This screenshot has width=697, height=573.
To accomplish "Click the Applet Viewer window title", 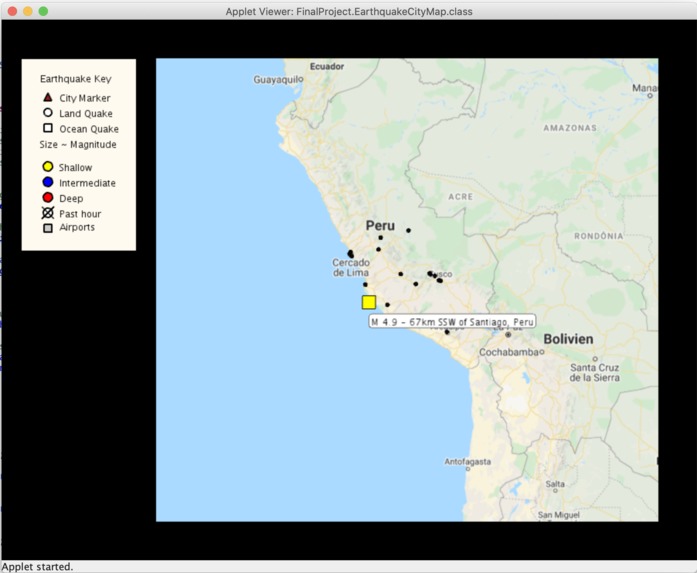I will tap(349, 12).
